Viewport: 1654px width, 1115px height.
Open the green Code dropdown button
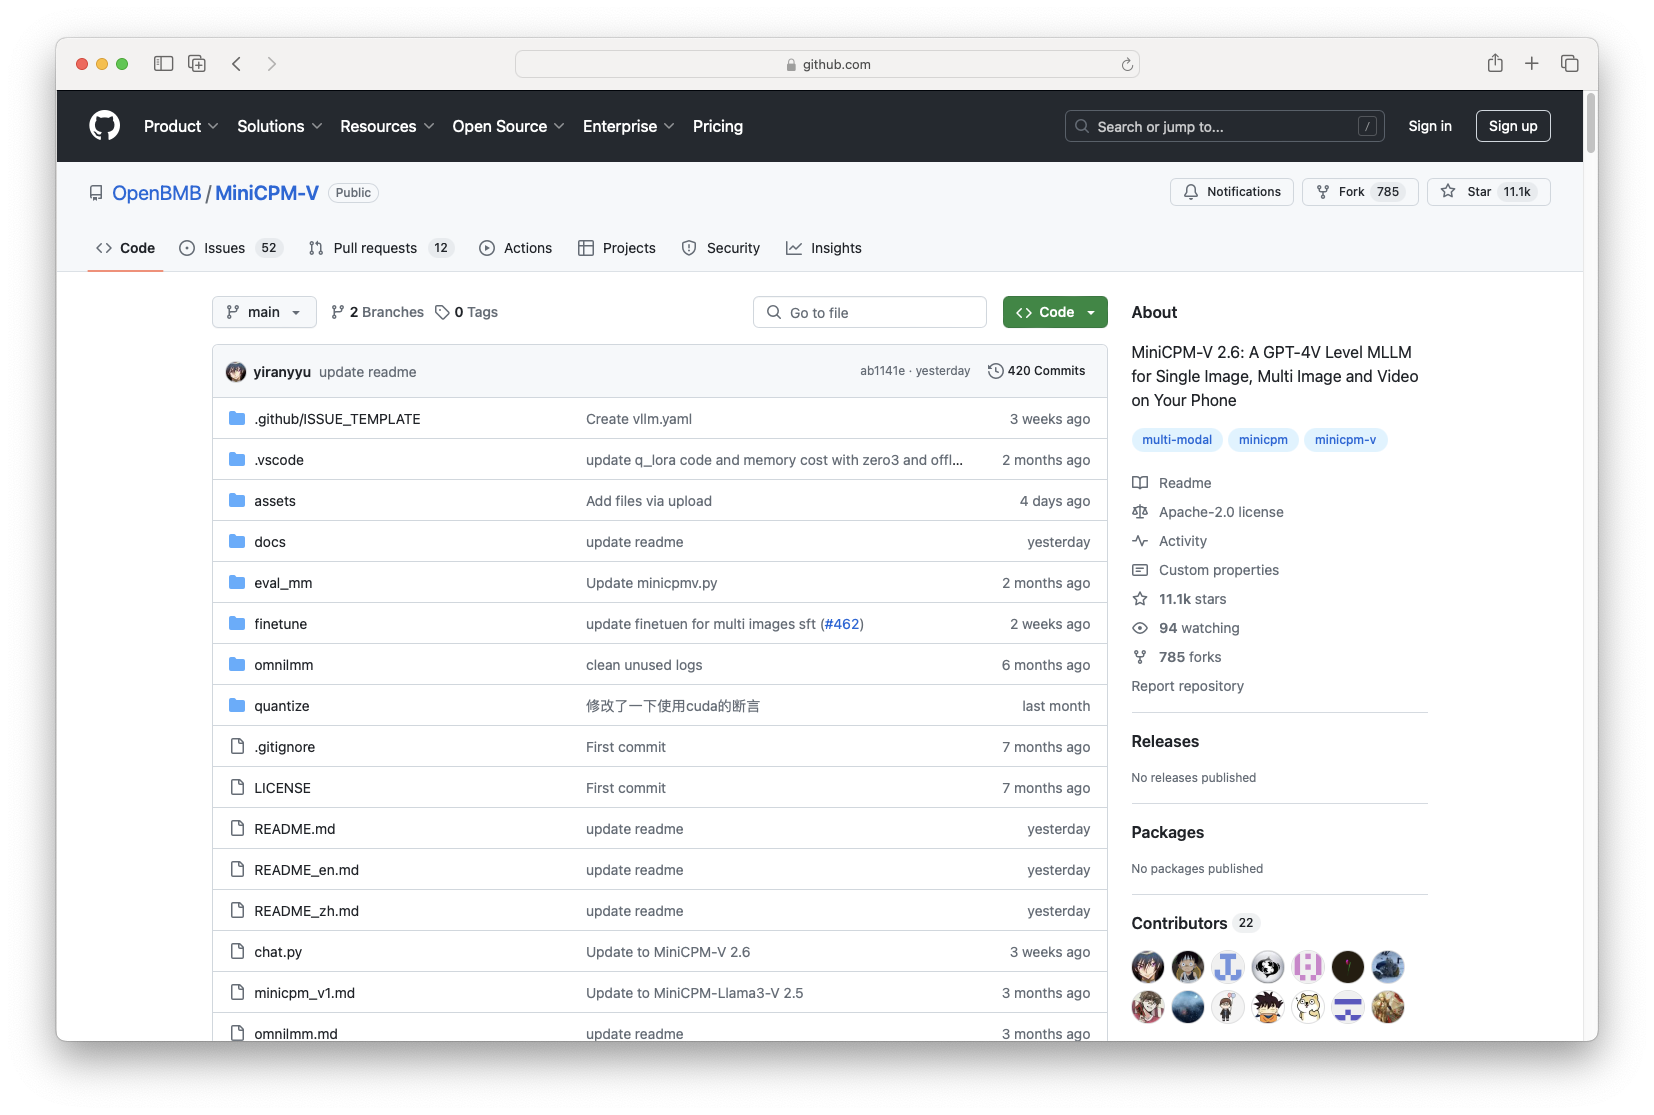point(1055,312)
